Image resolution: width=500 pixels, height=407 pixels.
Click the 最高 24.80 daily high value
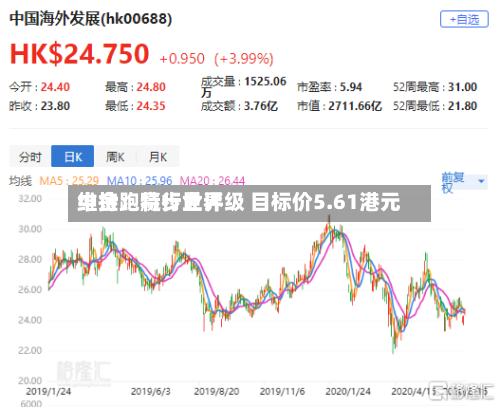click(x=135, y=87)
